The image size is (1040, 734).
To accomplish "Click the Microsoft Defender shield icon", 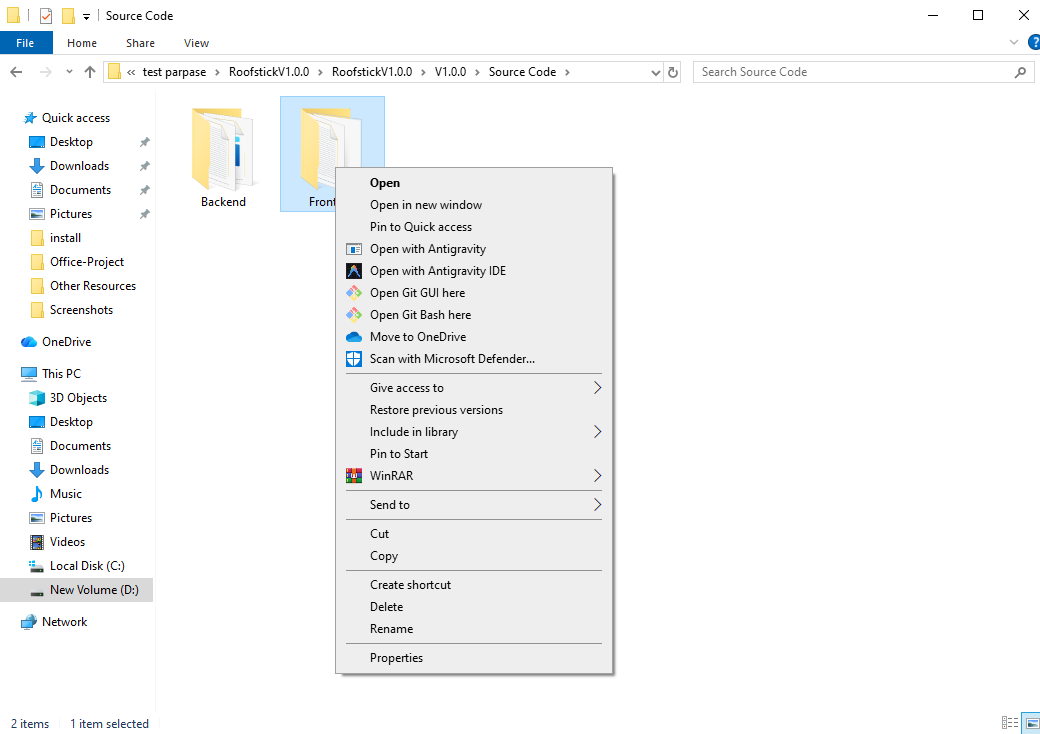I will pyautogui.click(x=354, y=359).
